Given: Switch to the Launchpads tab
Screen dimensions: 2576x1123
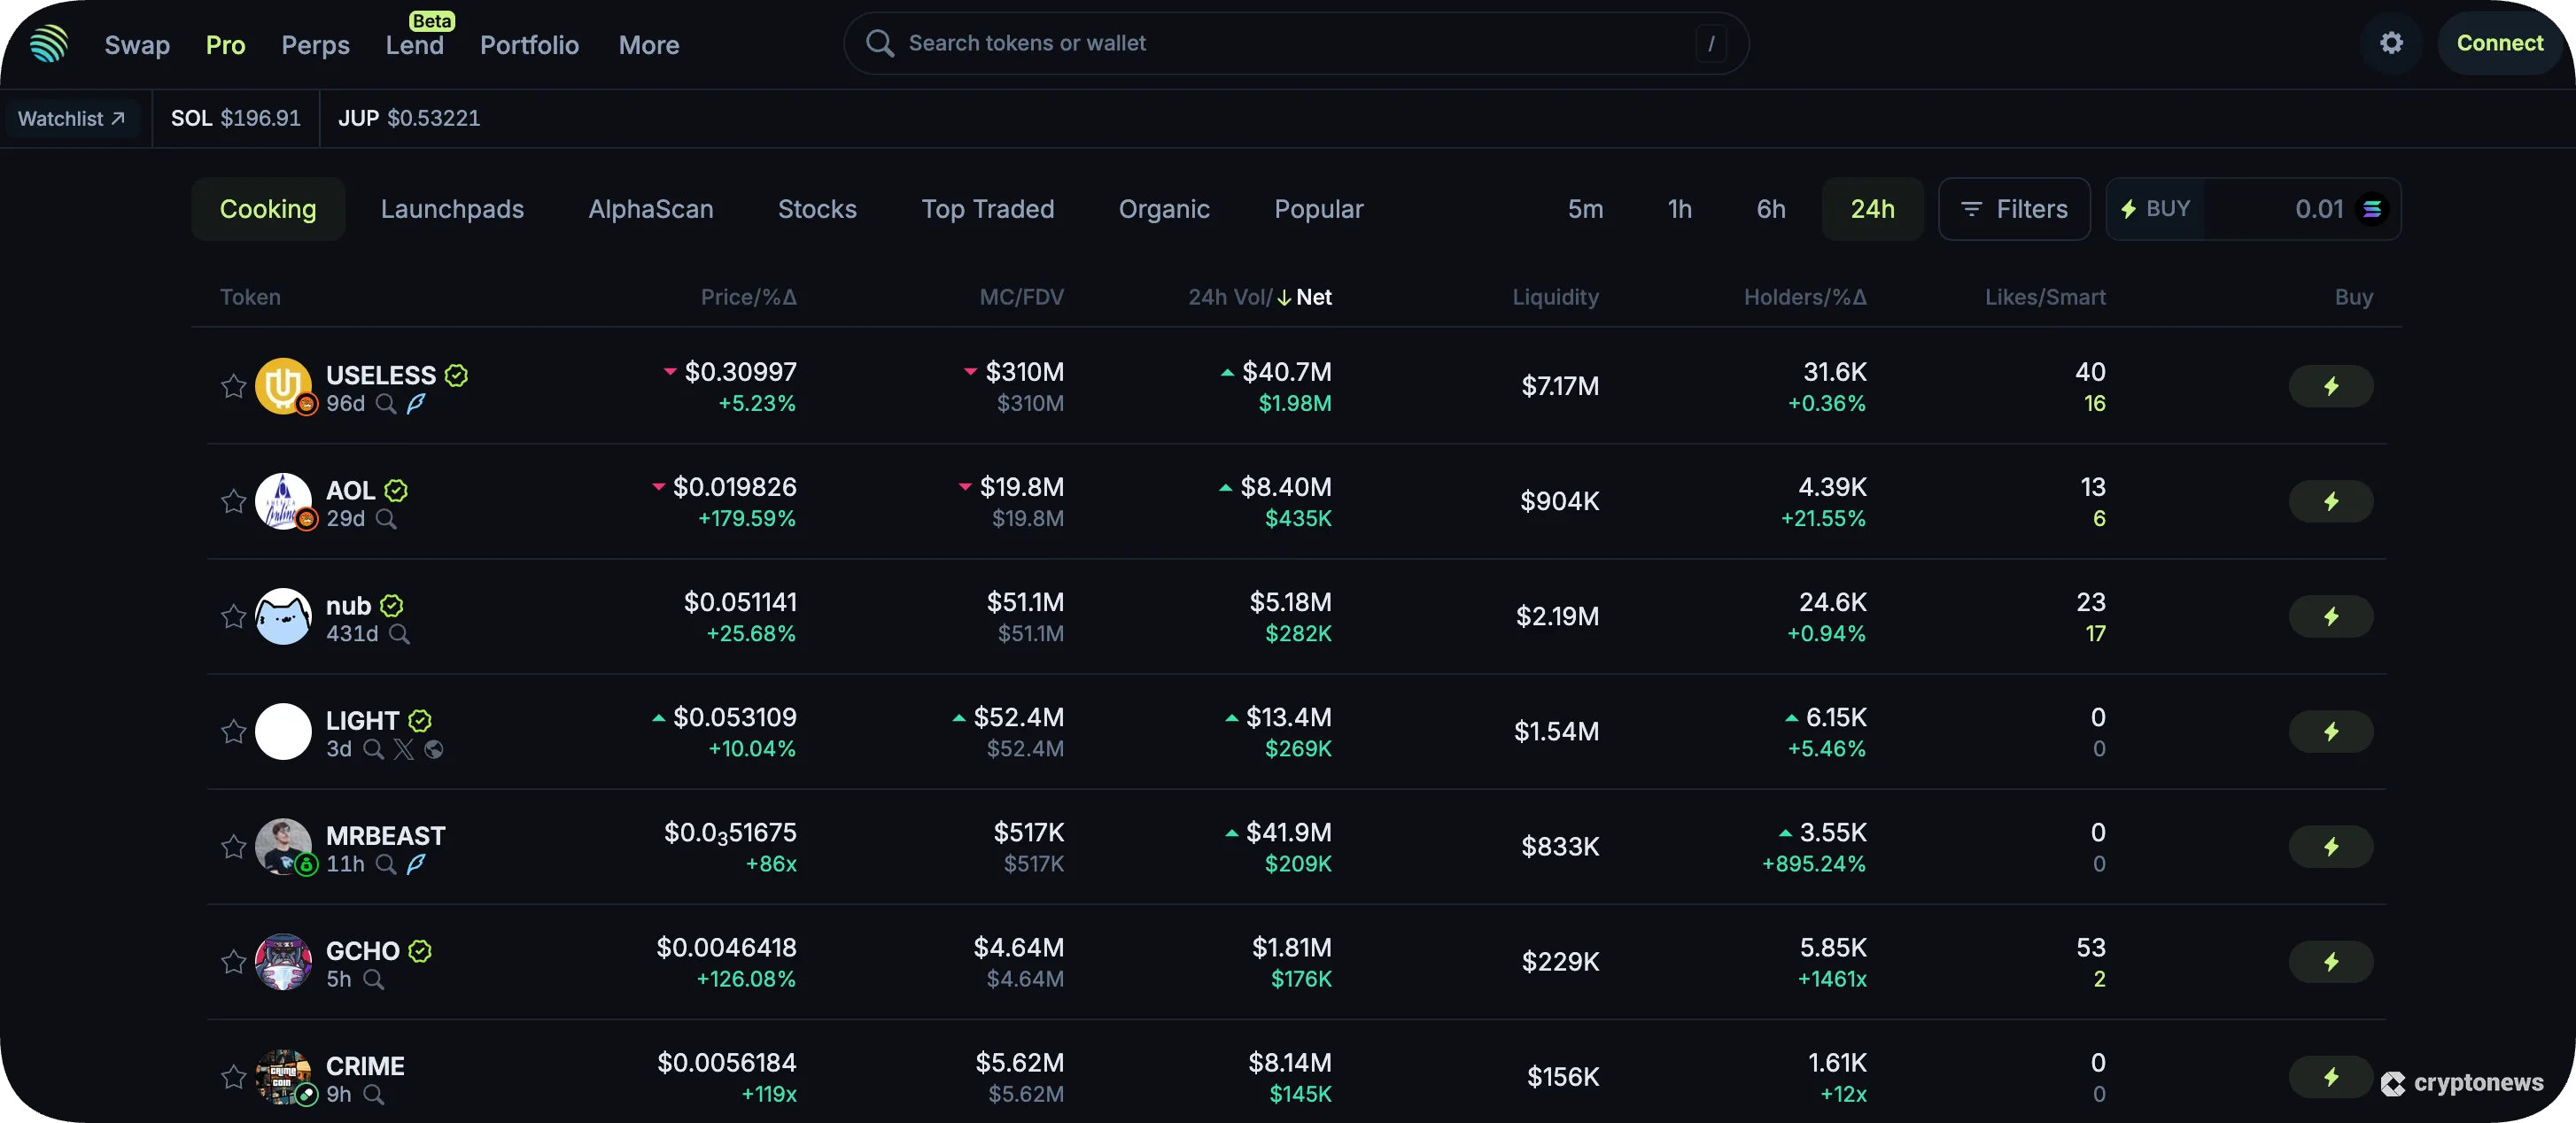Looking at the screenshot, I should click(x=452, y=209).
